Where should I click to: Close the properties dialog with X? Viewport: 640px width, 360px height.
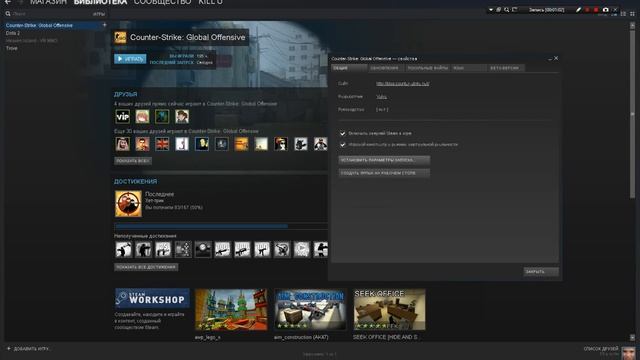556,58
